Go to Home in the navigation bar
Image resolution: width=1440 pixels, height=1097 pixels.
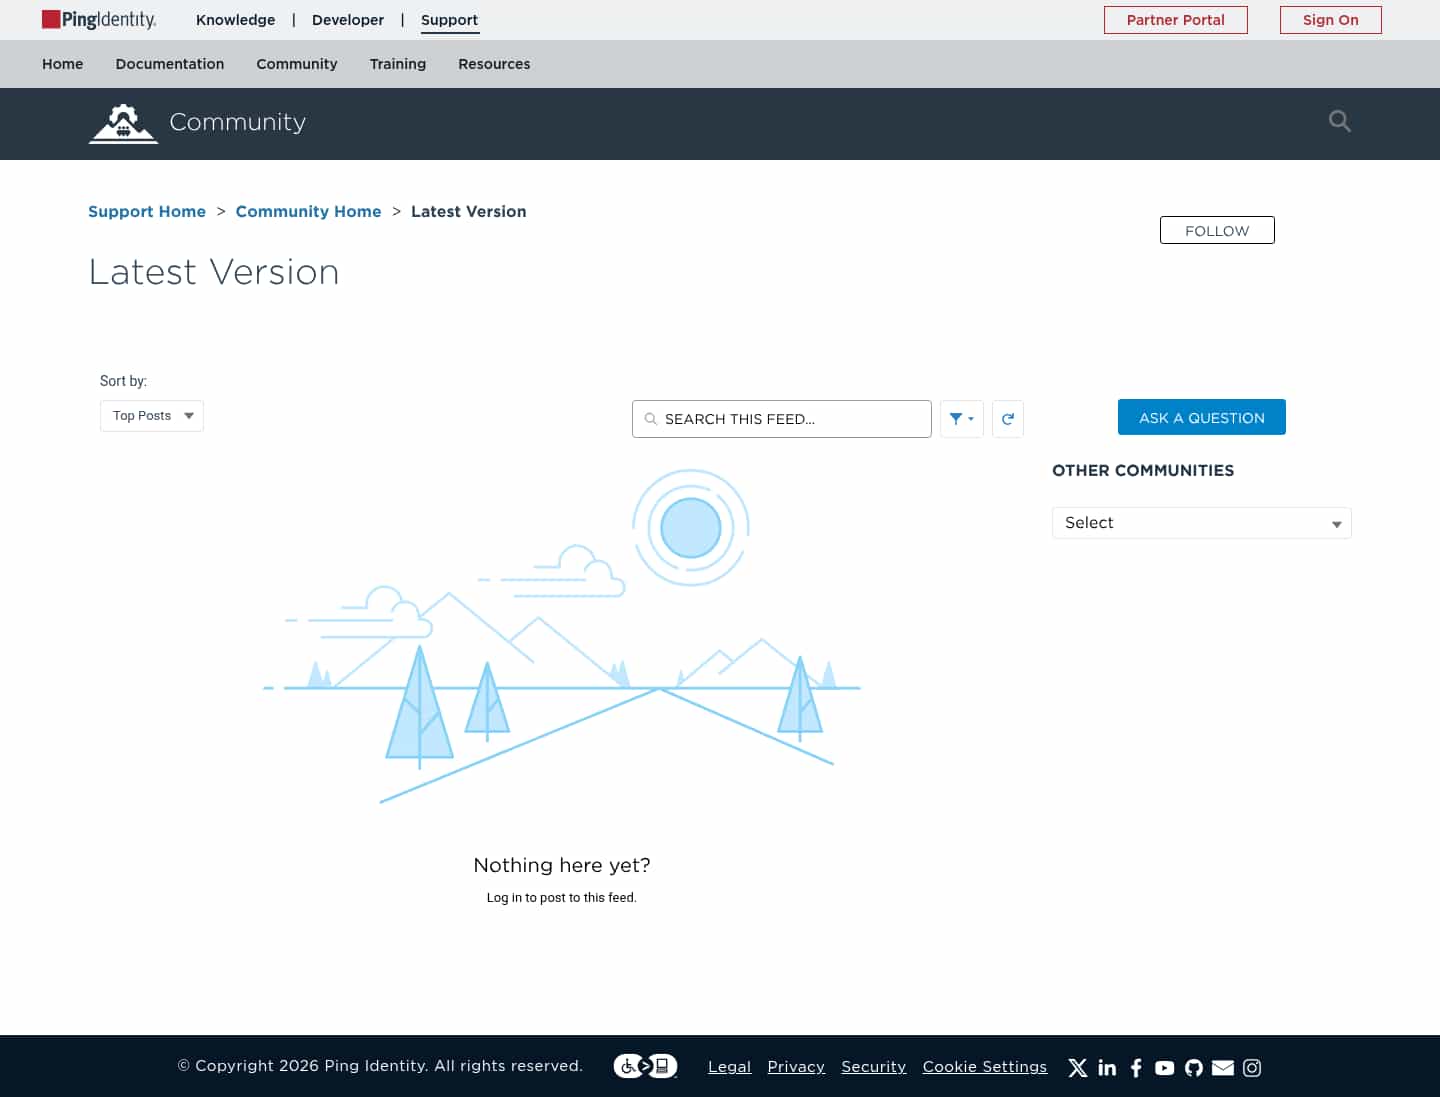63,64
